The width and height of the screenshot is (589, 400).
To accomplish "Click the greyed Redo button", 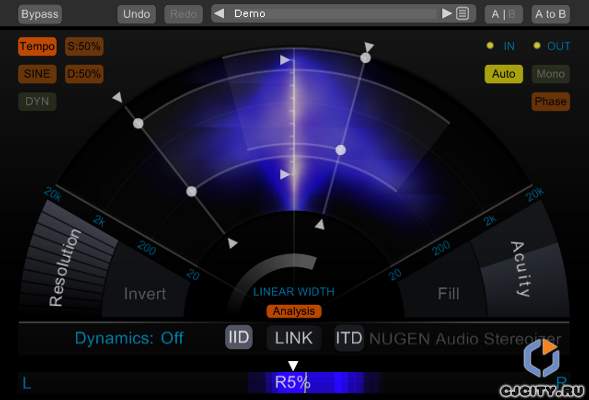I will coord(183,14).
